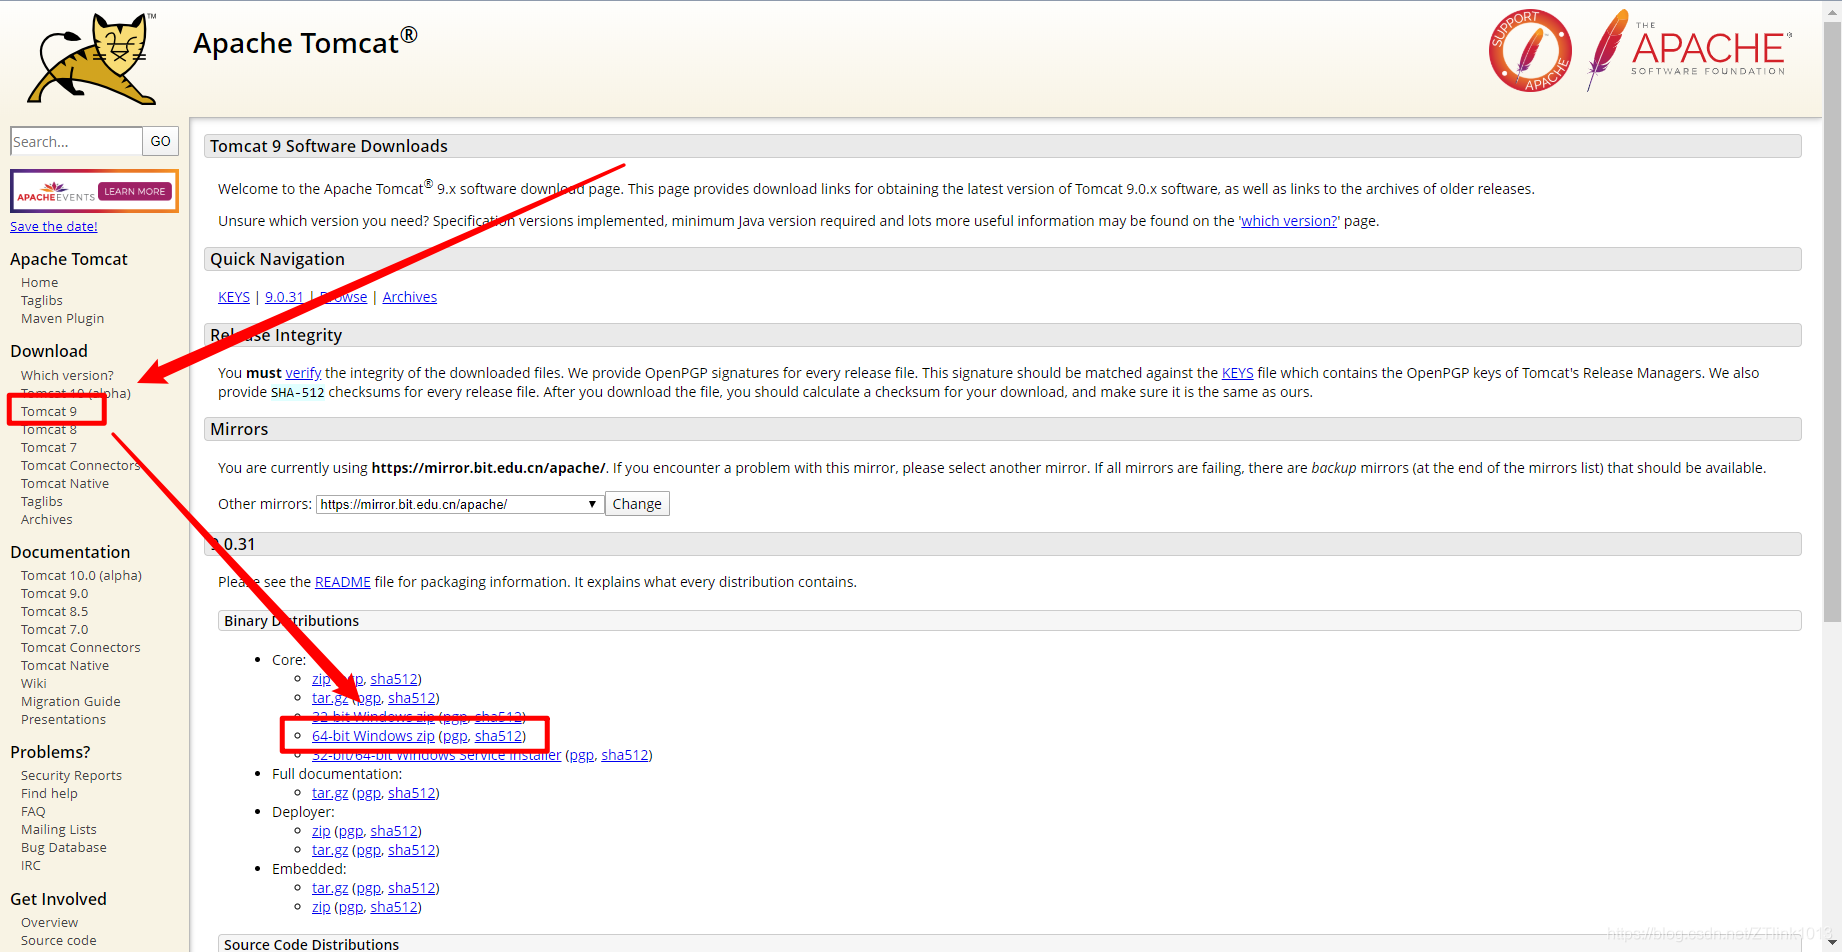1842x952 pixels.
Task: Open sha512 for Core tar.gz
Action: tap(412, 698)
